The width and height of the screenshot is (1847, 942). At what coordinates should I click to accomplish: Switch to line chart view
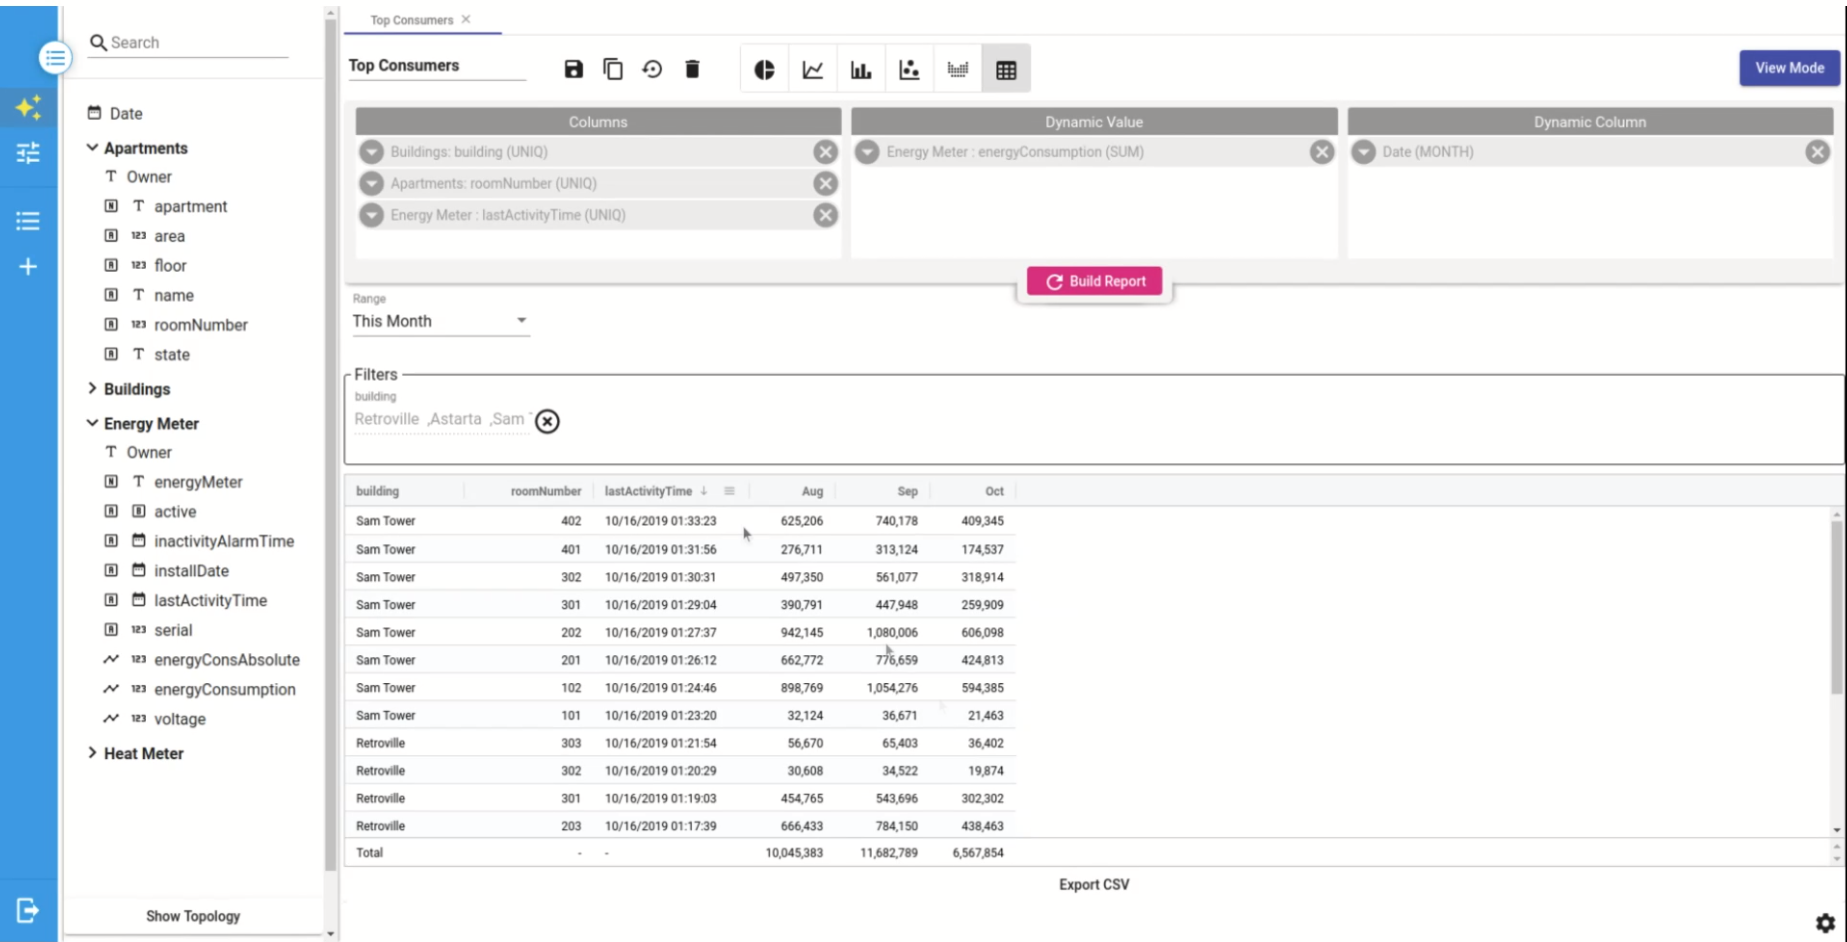(x=812, y=70)
